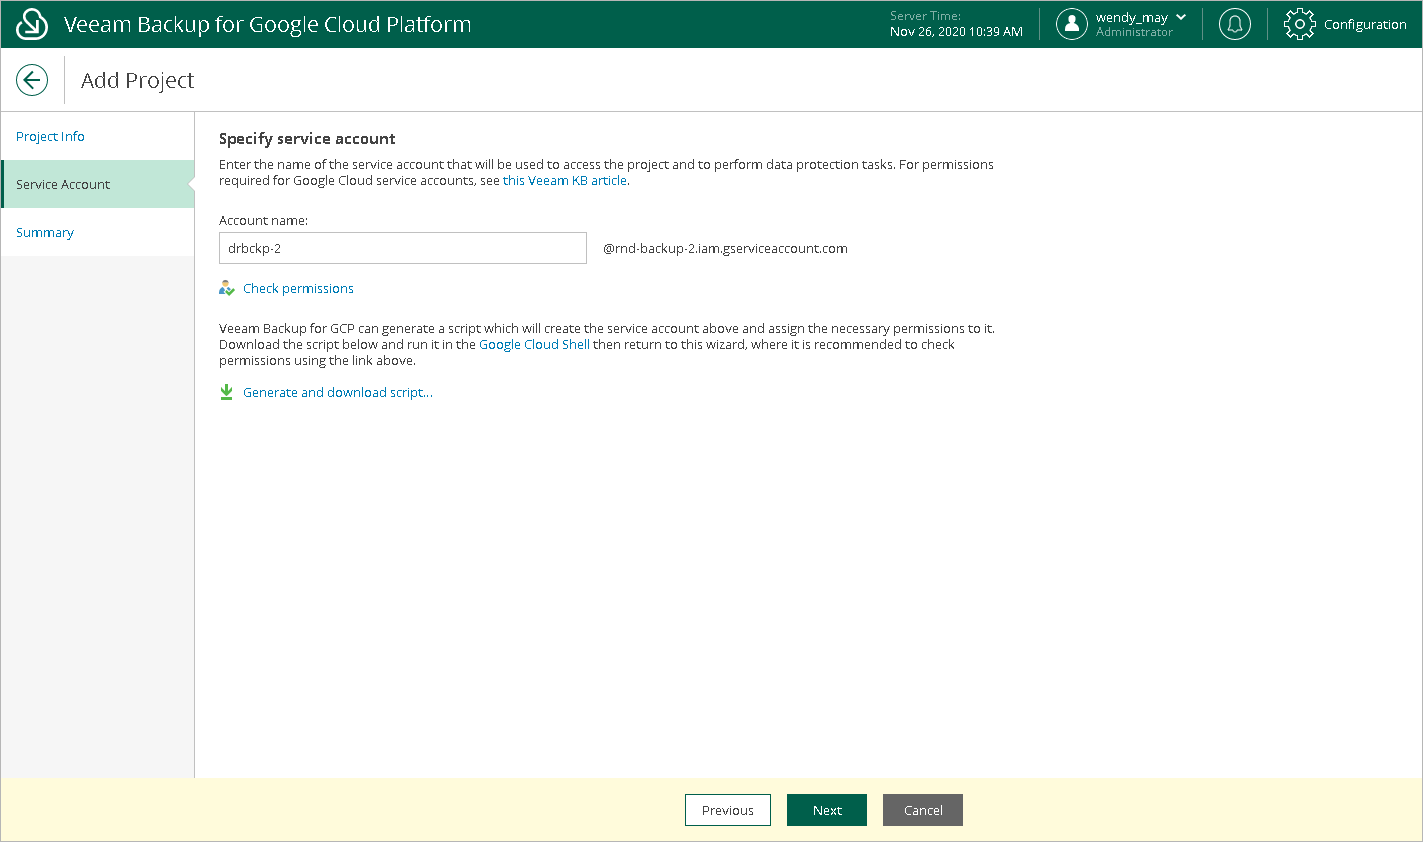1423x842 pixels.
Task: Open the Google Cloud Shell link
Action: point(534,344)
